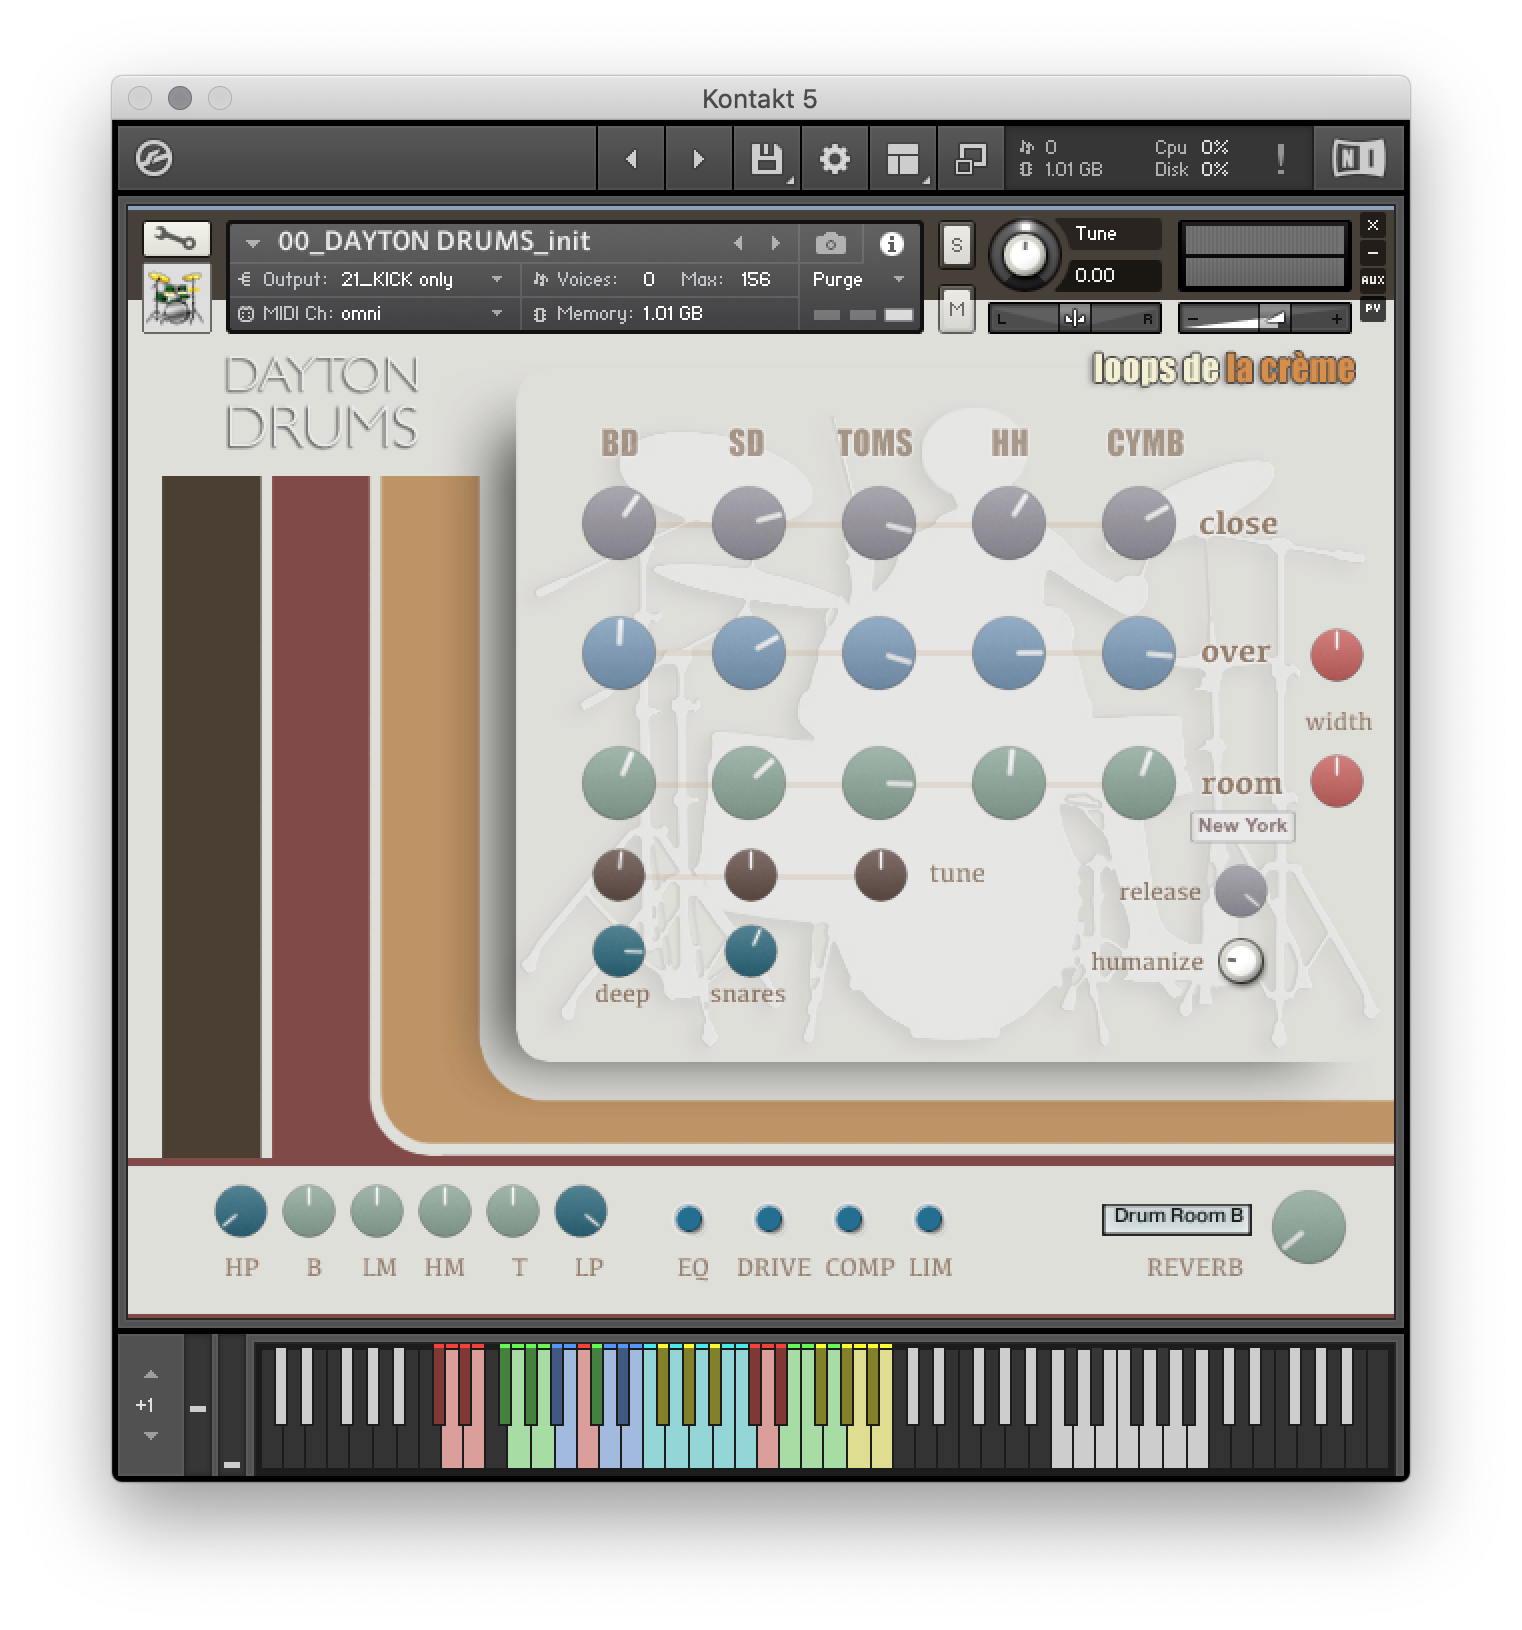Screen dimensions: 1522x1630
Task: Click the TOMS tune knob
Action: (x=881, y=875)
